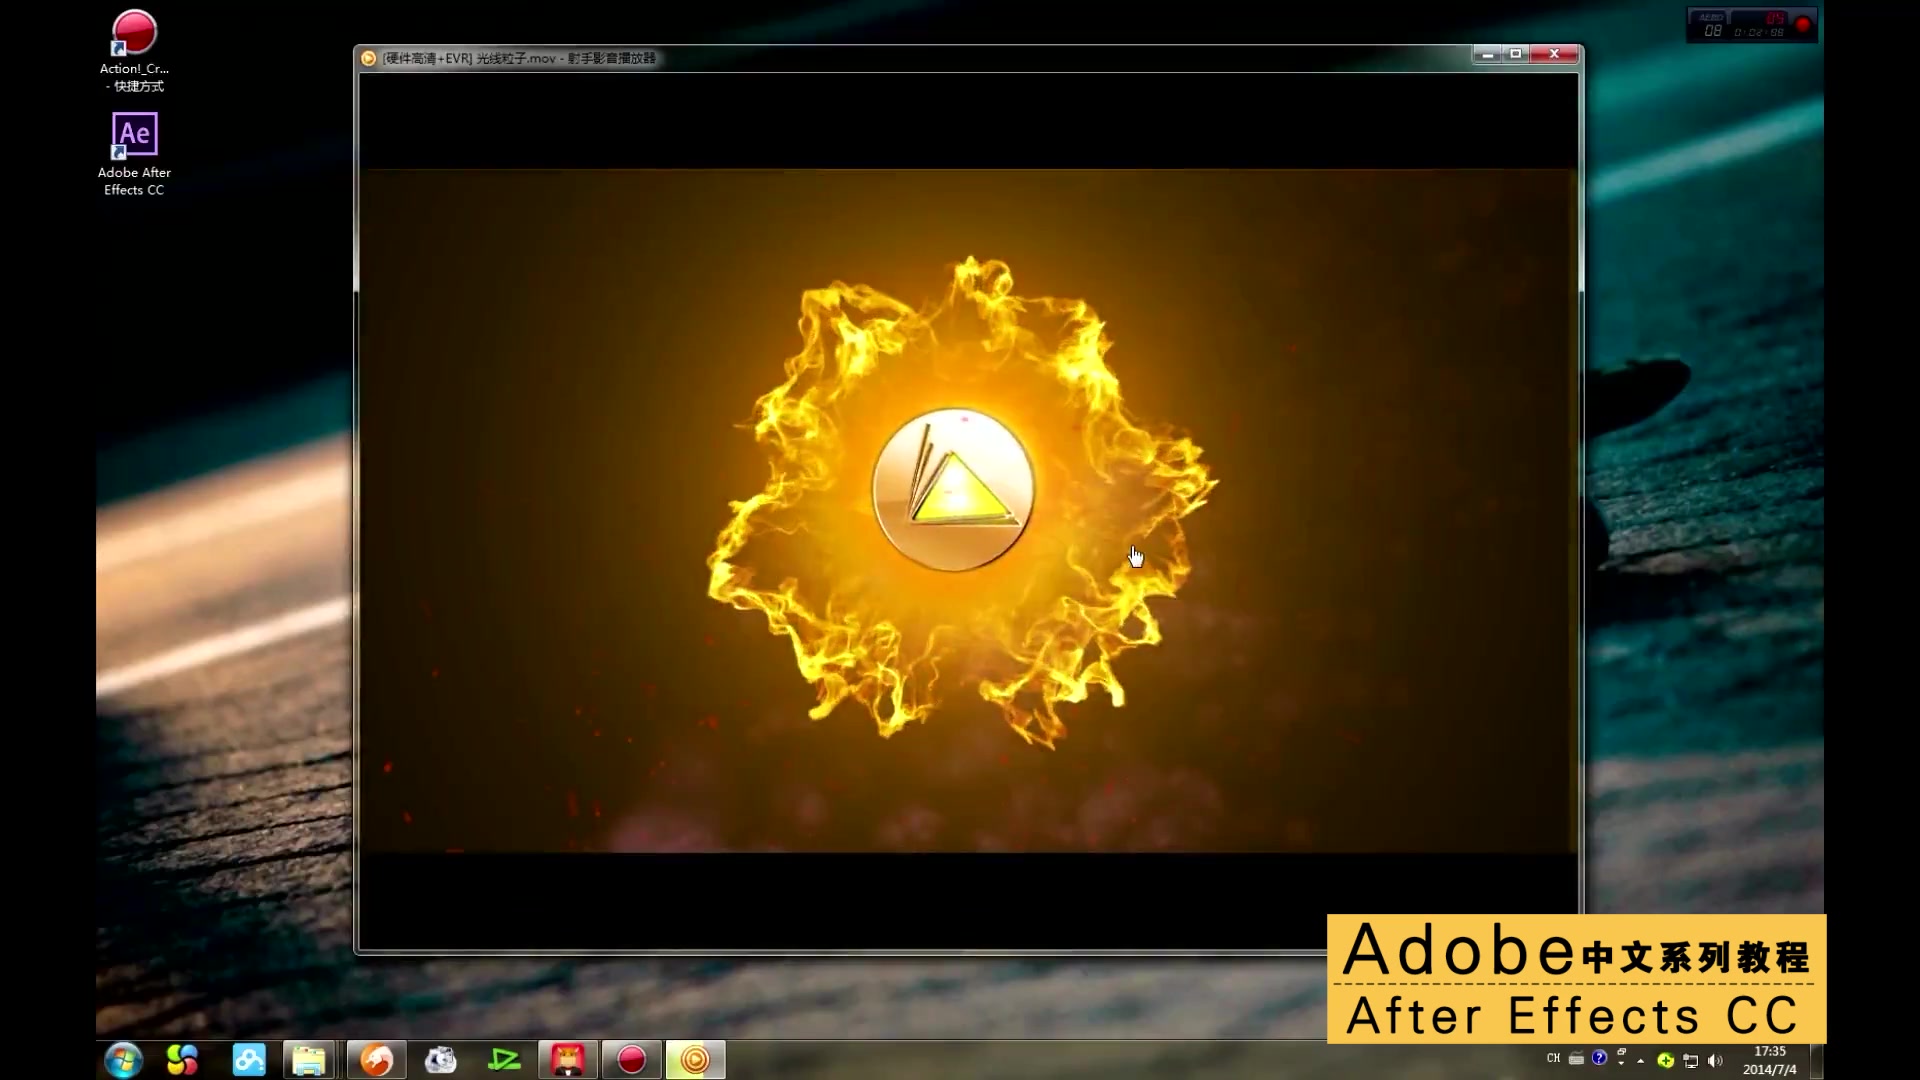Toggle CH input language indicator
This screenshot has height=1080, width=1920.
click(x=1553, y=1058)
